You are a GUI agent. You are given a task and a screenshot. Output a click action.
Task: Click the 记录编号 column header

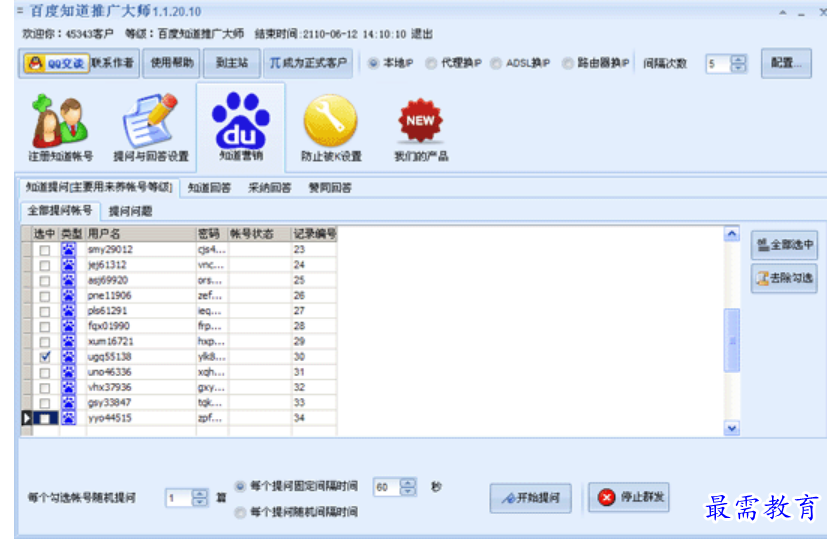(314, 234)
